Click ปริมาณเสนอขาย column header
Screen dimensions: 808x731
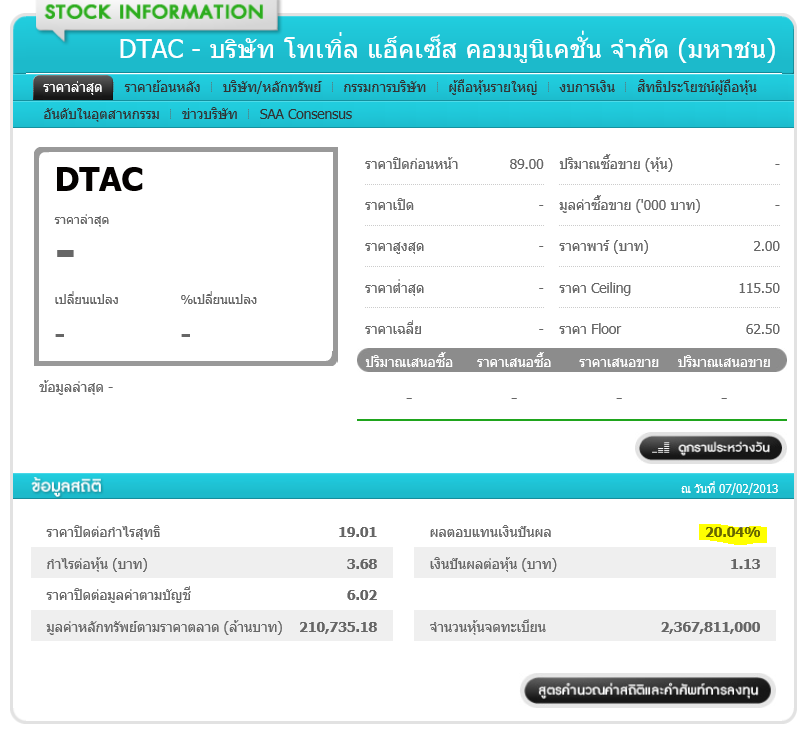(723, 362)
